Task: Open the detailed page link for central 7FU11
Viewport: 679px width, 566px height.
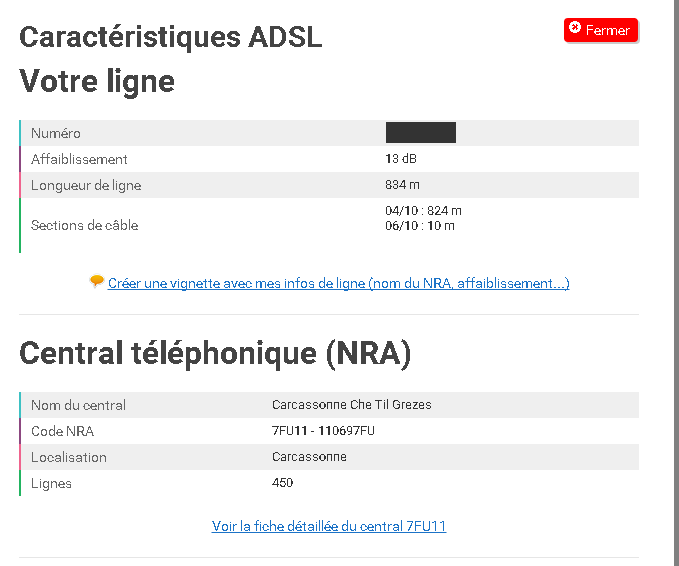Action: tap(329, 526)
